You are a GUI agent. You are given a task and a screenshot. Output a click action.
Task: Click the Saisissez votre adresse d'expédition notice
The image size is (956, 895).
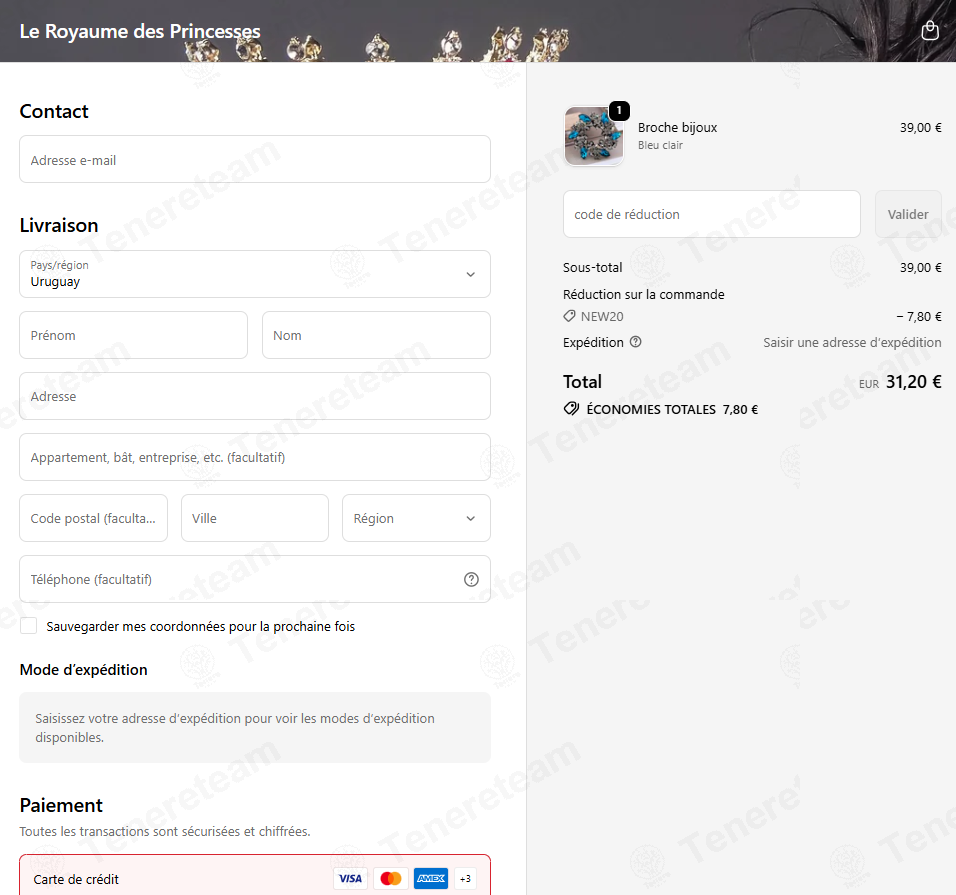[255, 727]
